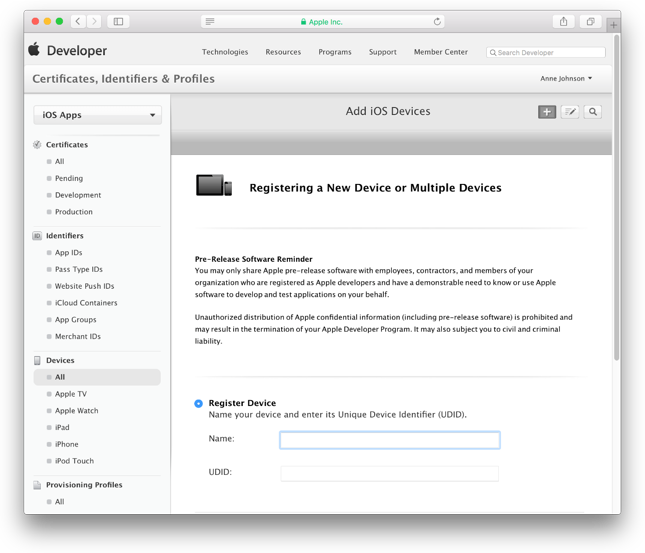Go to Member Center
645x553 pixels.
click(x=441, y=52)
